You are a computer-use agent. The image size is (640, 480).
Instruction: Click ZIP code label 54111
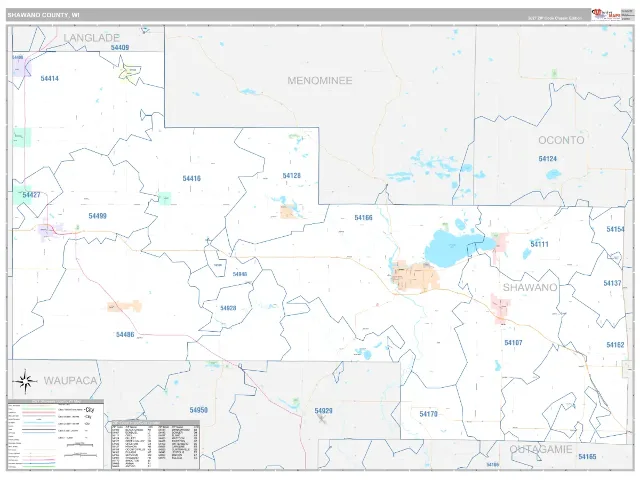click(x=540, y=244)
